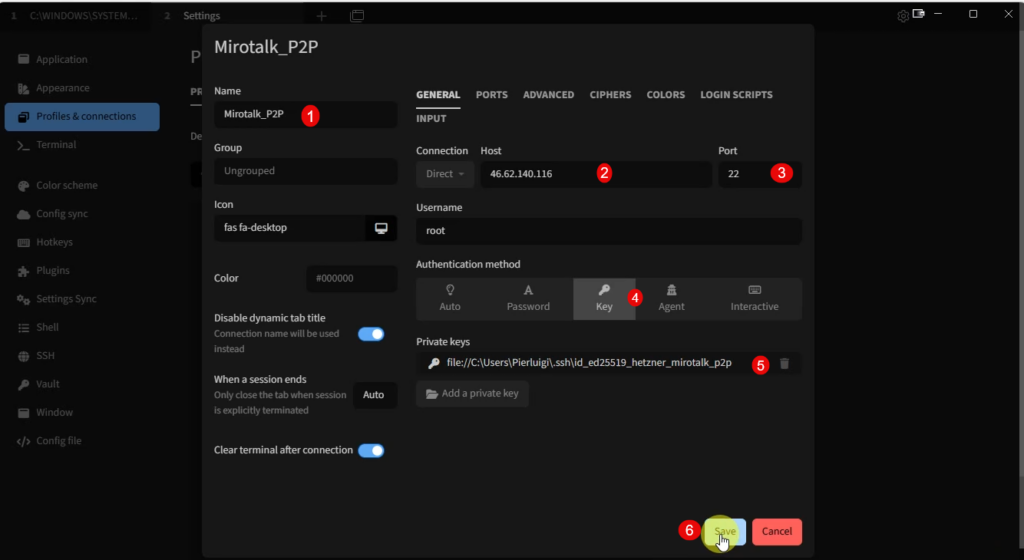Choose the Password authentication method
The image size is (1024, 560).
[x=528, y=298]
